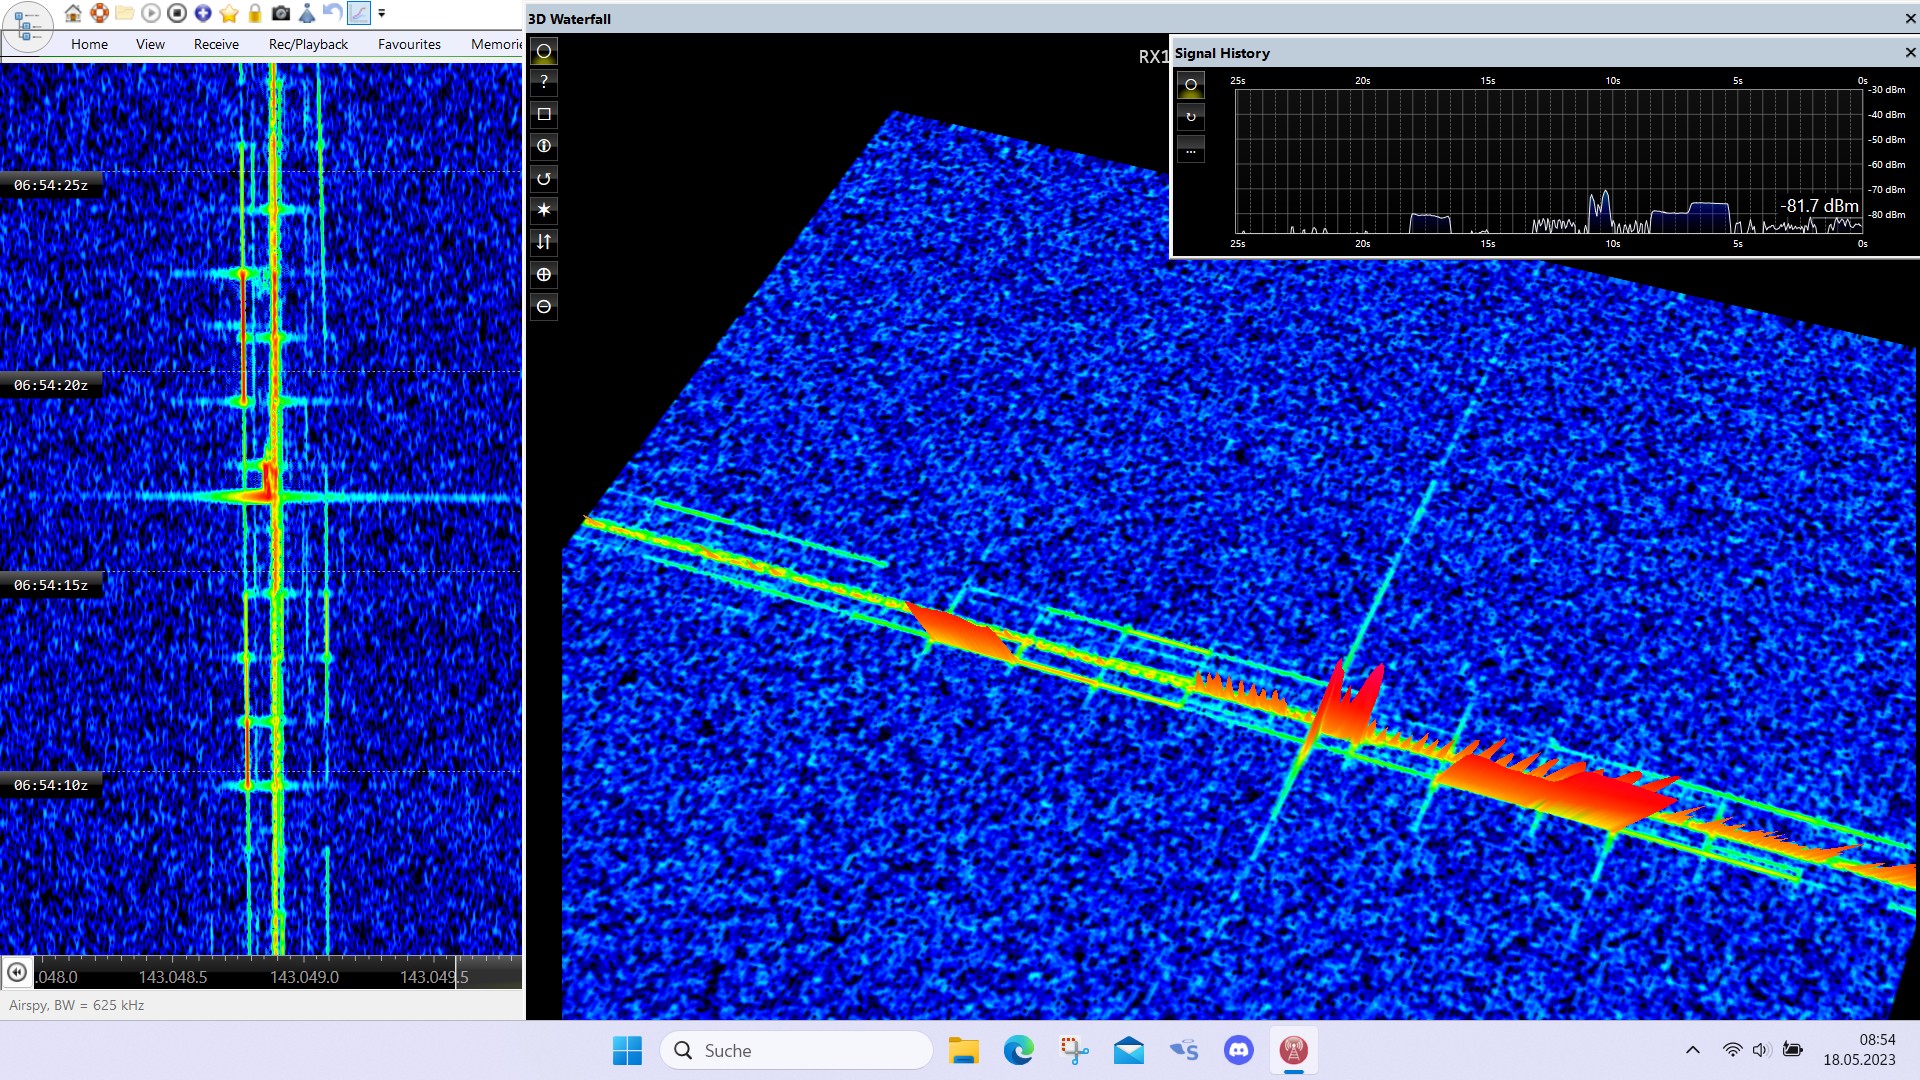Expand the quick access toolbar dropdown arrow

tap(382, 14)
